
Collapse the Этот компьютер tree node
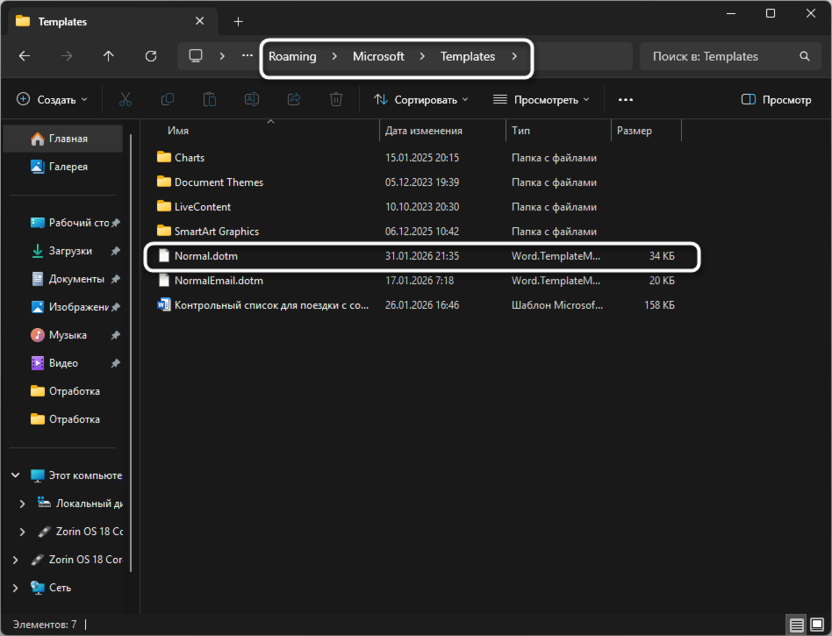14,475
